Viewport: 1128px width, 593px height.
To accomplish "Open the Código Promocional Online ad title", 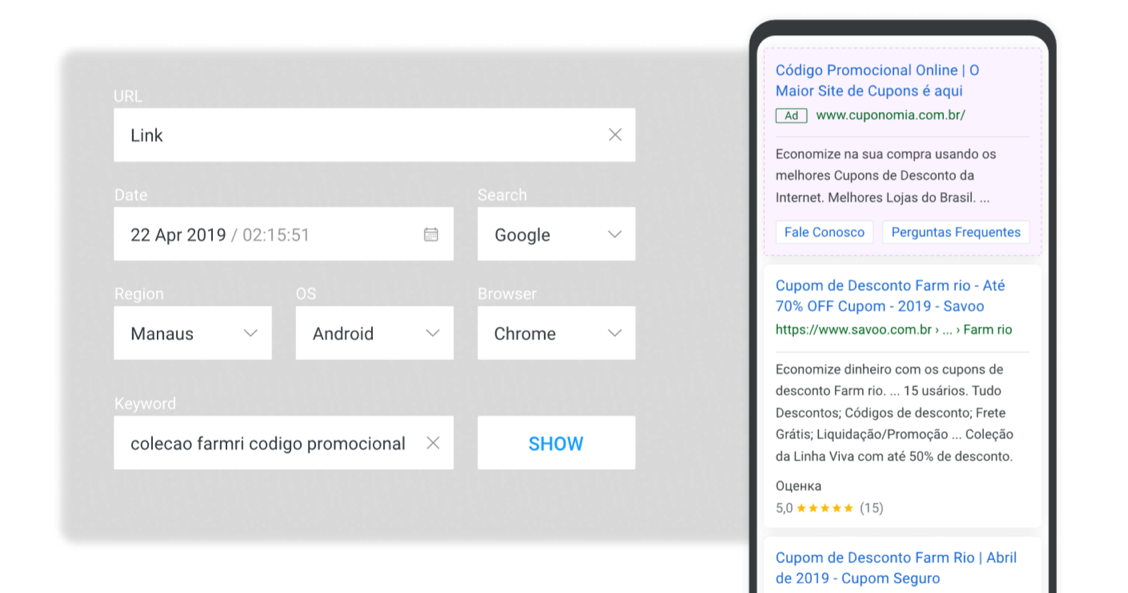I will pos(877,81).
